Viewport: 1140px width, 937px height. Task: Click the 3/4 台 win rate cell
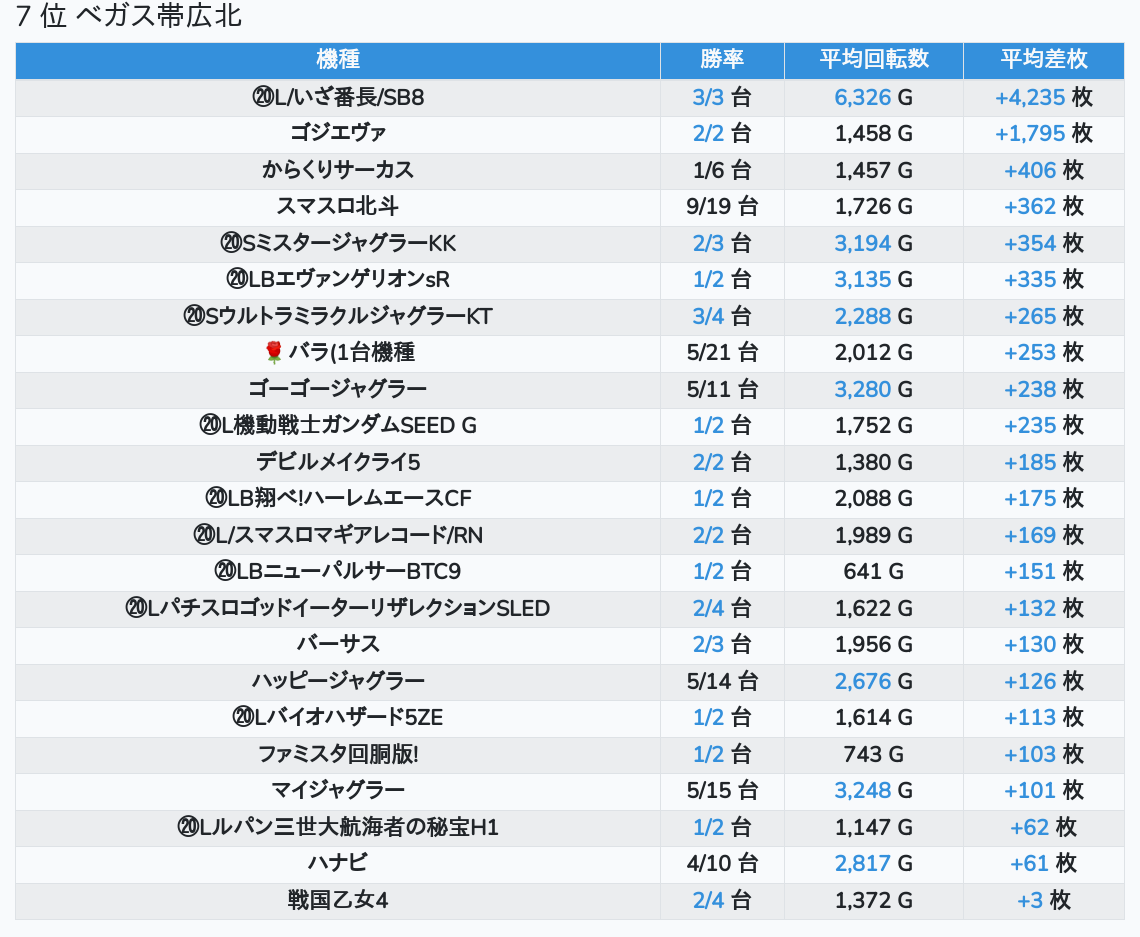pos(722,316)
